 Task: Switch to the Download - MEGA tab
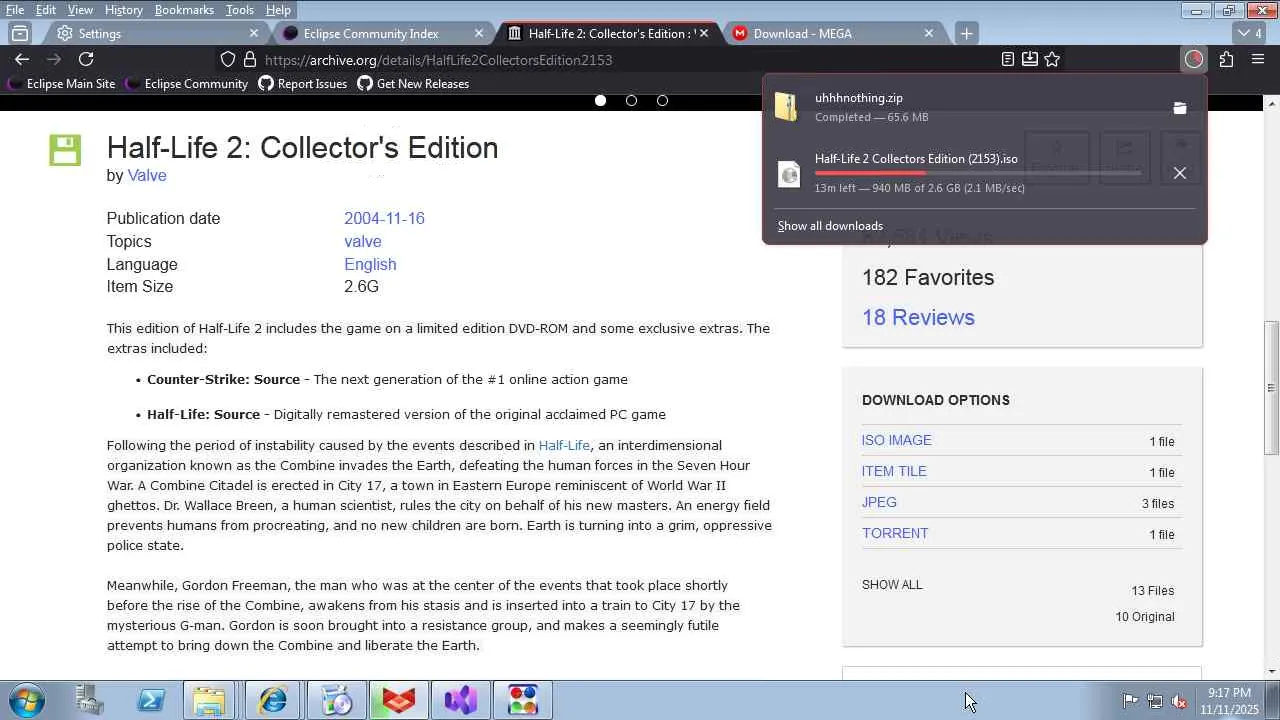pyautogui.click(x=832, y=33)
